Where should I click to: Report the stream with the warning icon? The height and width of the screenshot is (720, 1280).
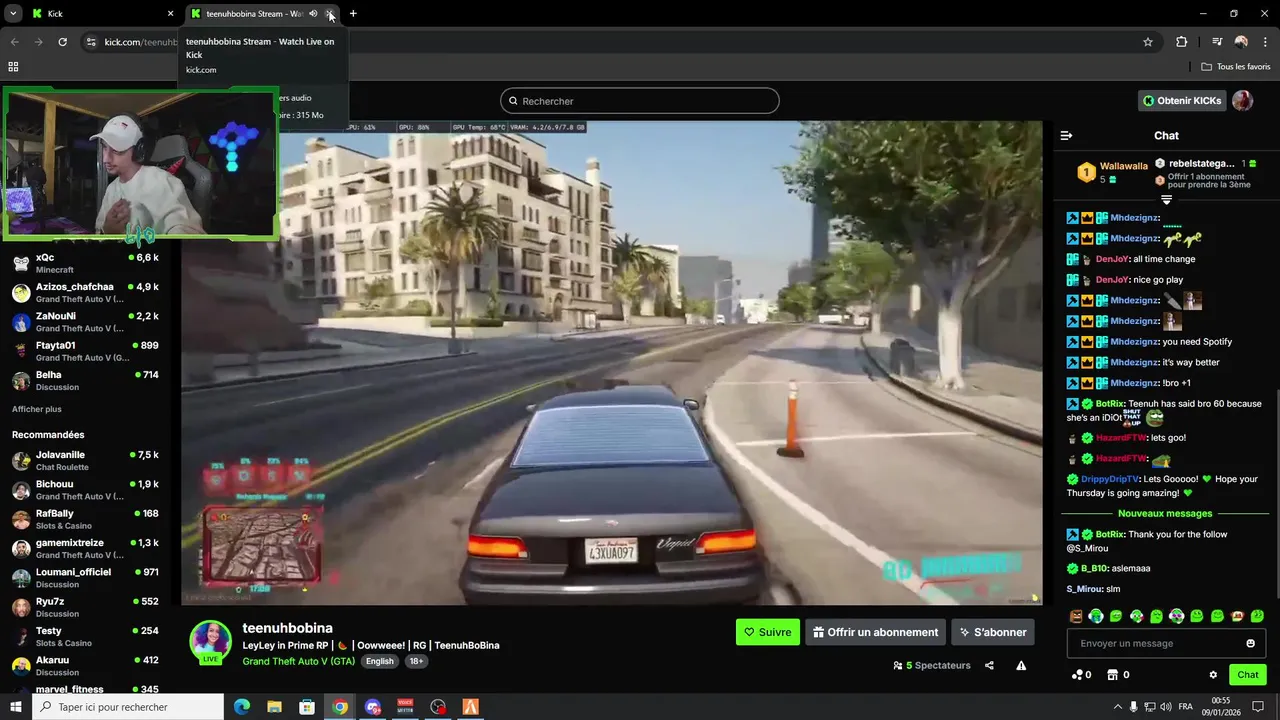[x=1021, y=665]
